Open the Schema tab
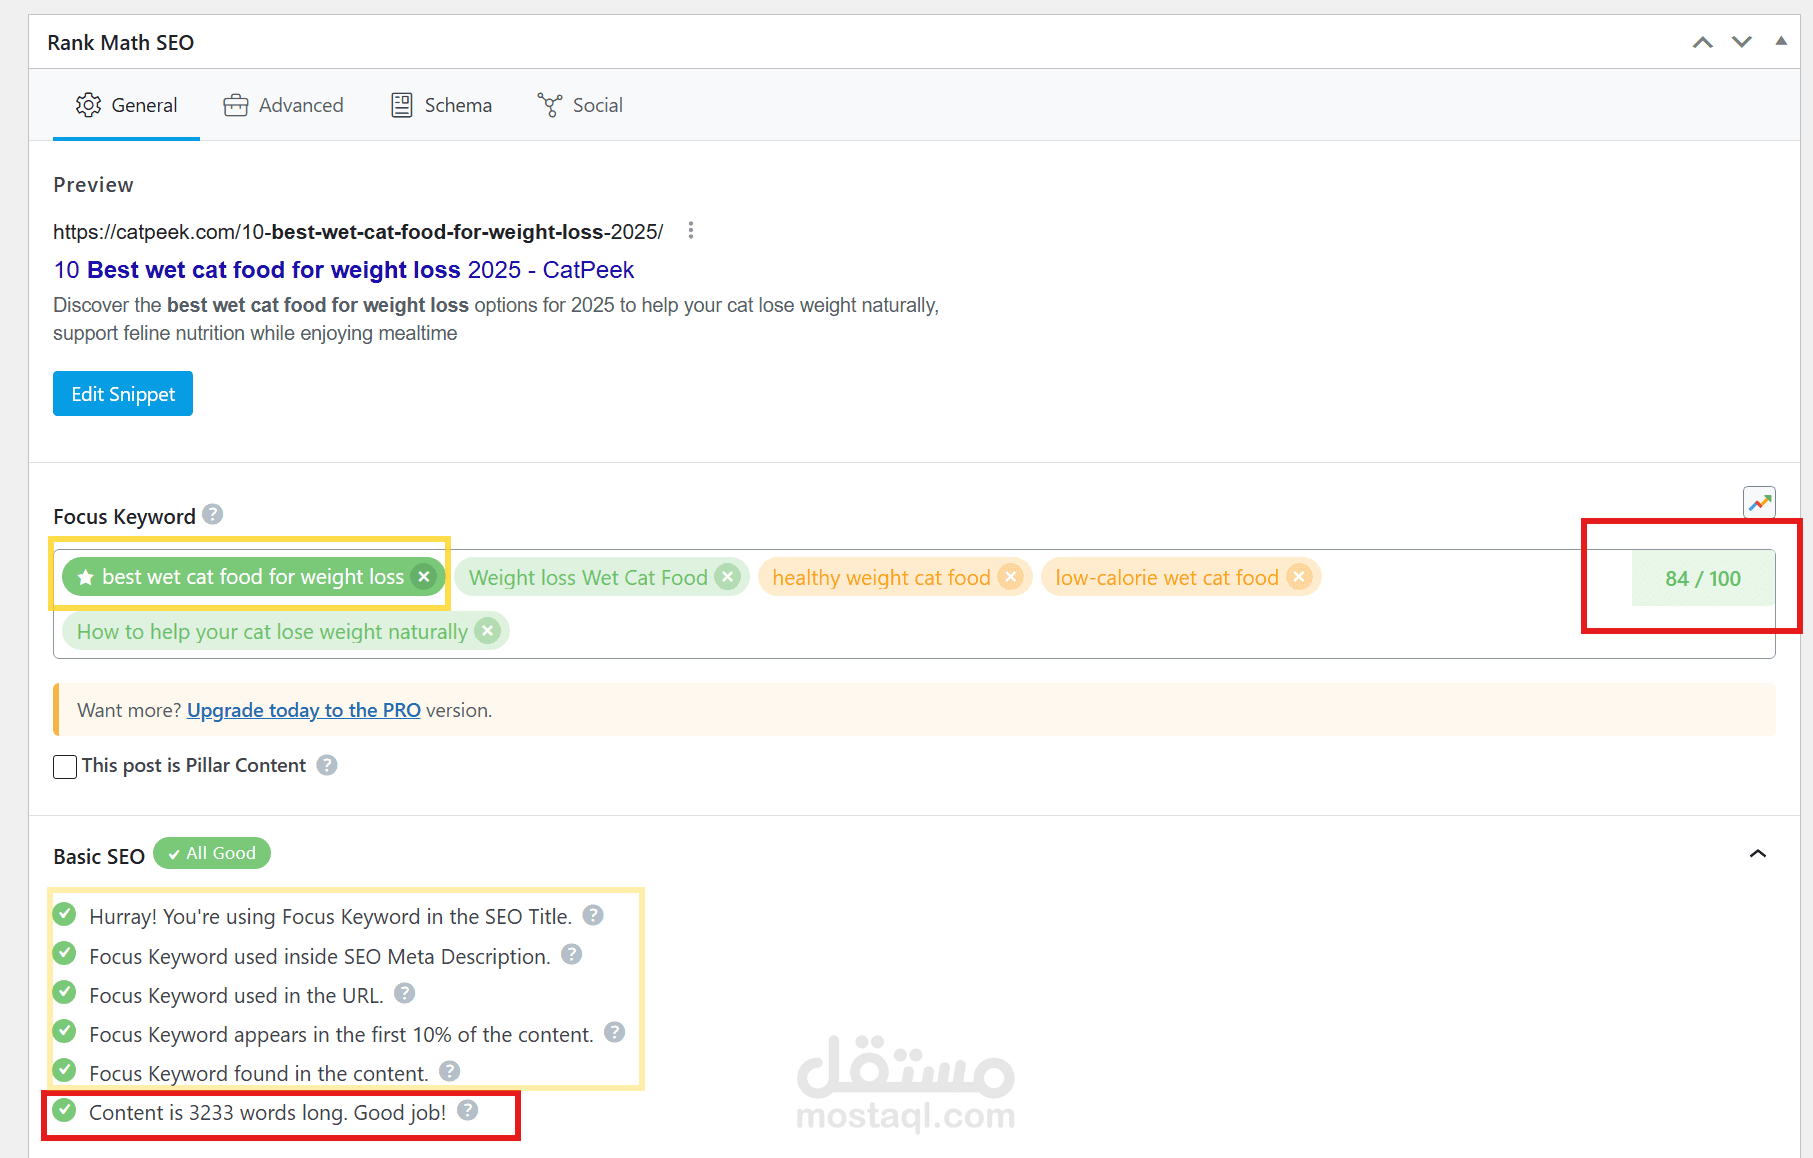This screenshot has width=1813, height=1158. click(441, 105)
